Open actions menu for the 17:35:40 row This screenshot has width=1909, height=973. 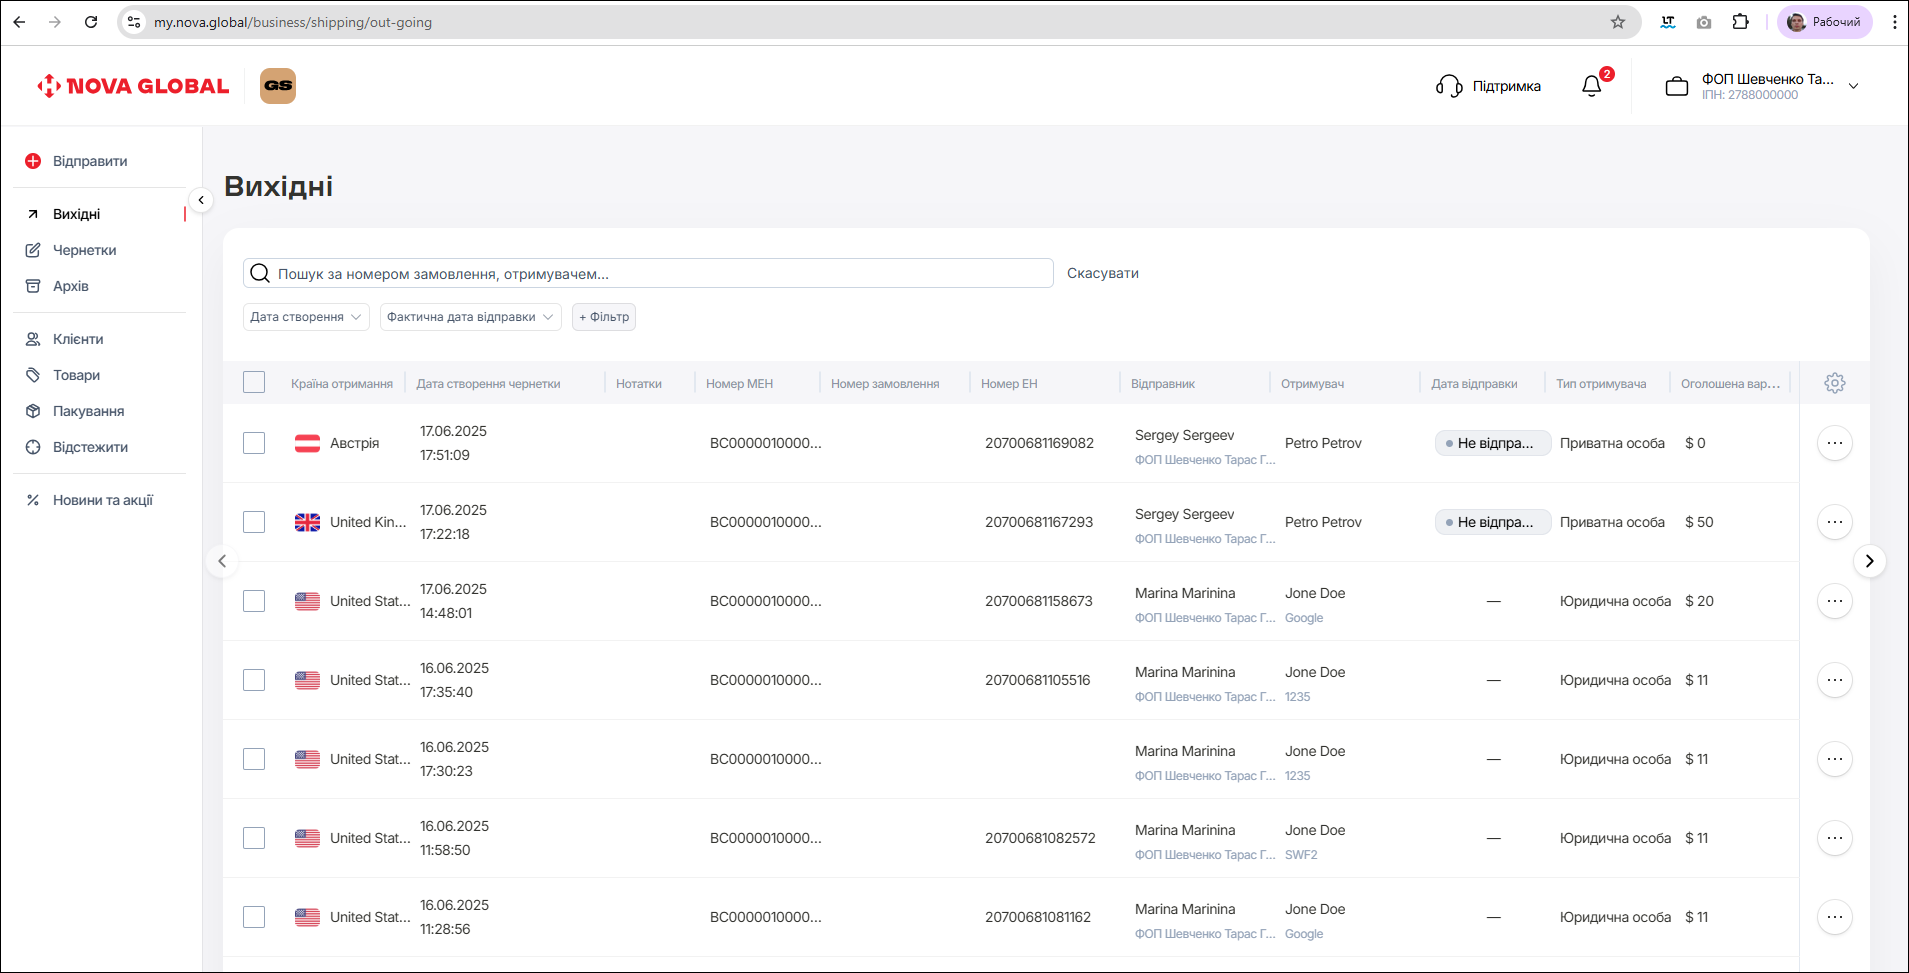pos(1835,680)
